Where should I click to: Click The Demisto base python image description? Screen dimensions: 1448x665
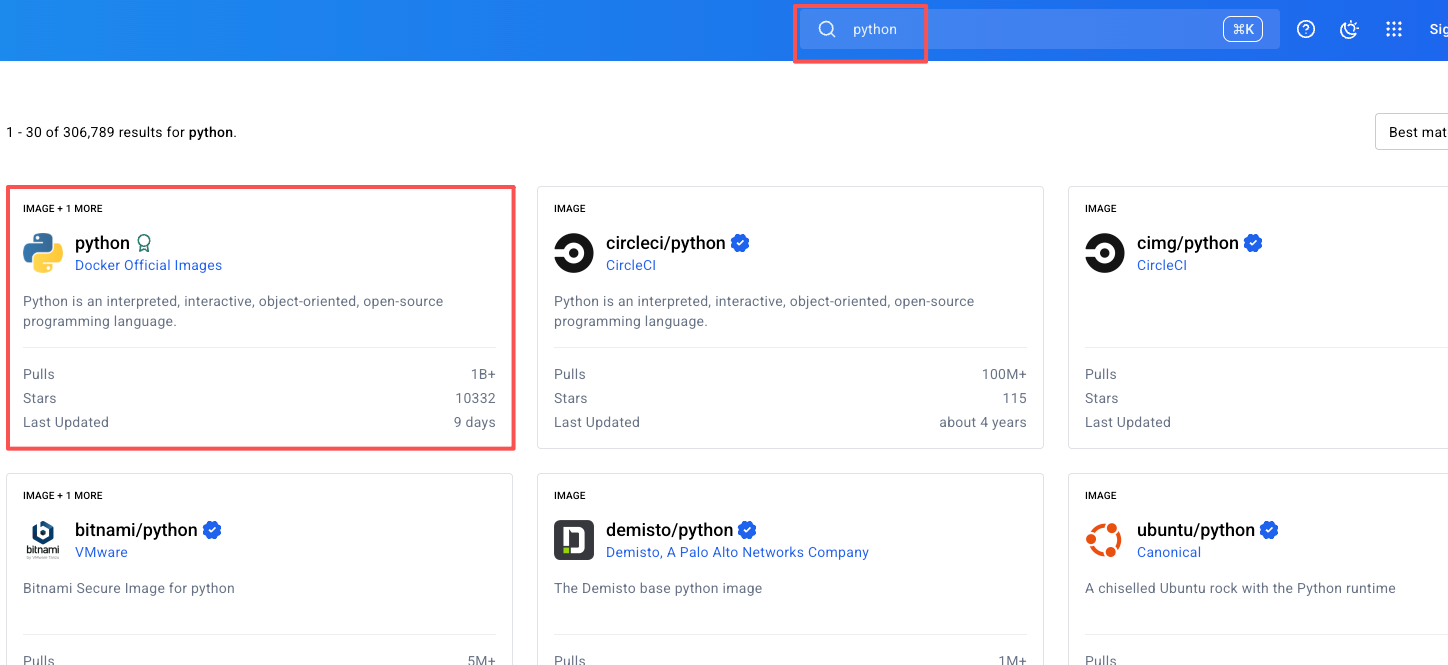click(x=658, y=588)
